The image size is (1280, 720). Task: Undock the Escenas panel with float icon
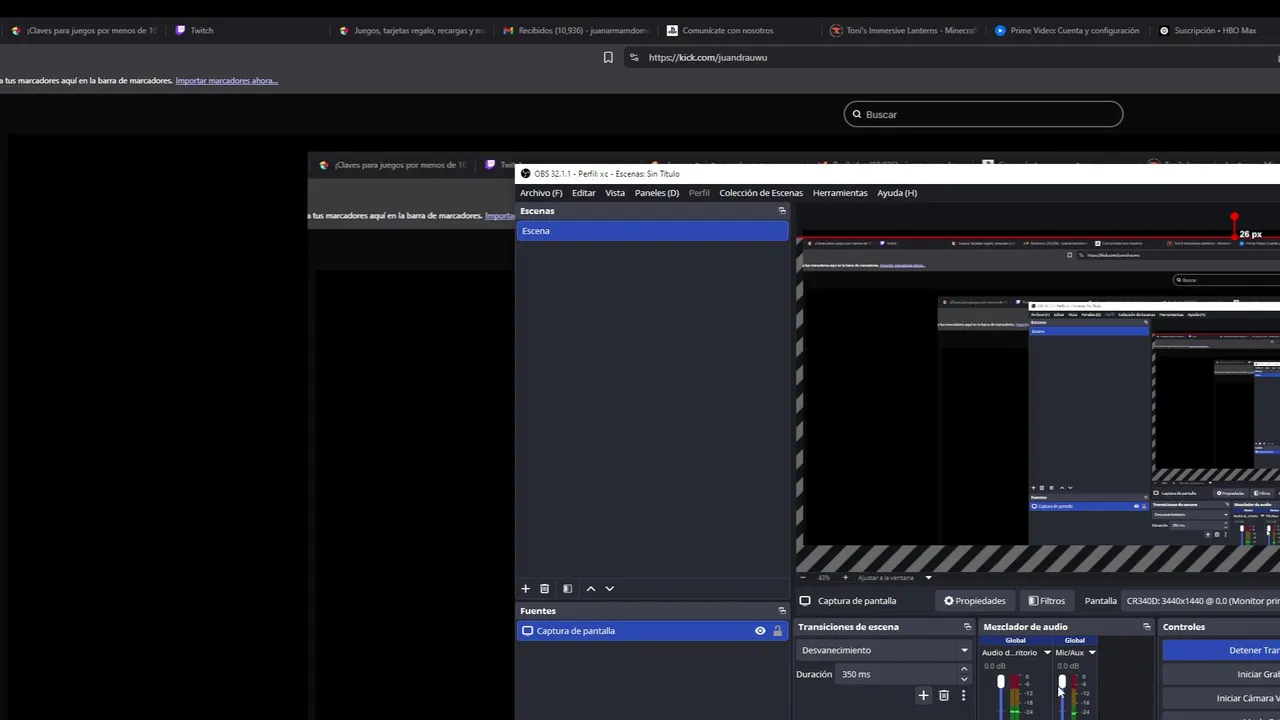[x=782, y=211]
